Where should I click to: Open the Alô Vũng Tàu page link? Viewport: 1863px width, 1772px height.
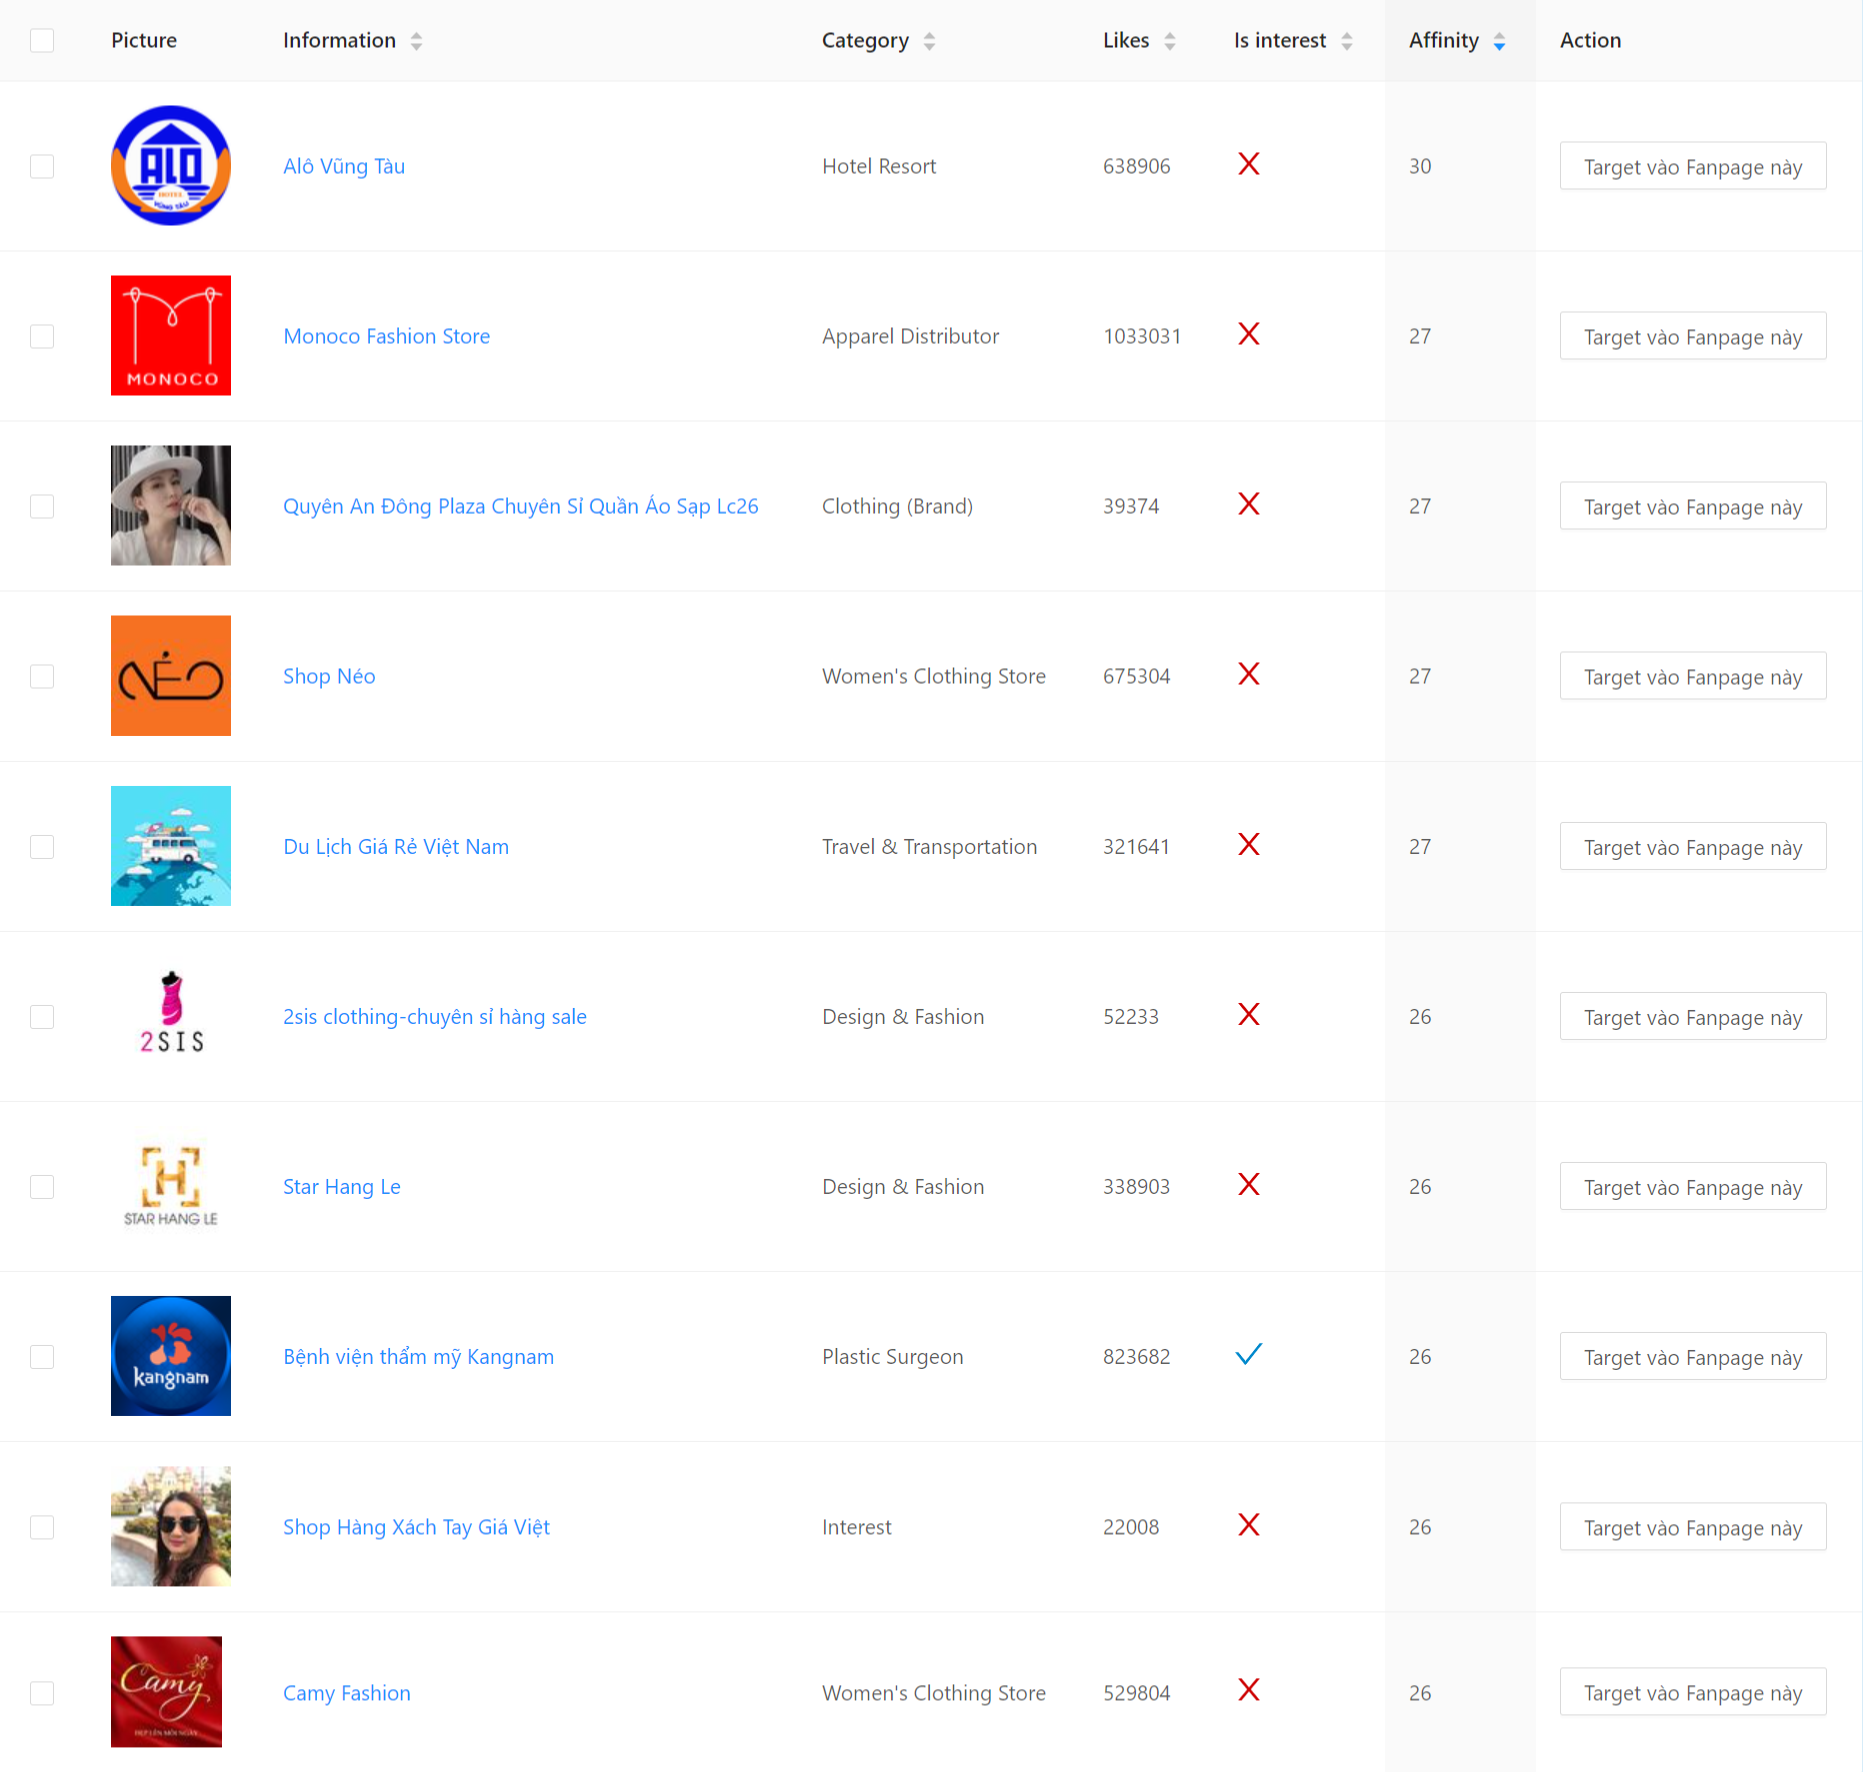click(x=344, y=166)
